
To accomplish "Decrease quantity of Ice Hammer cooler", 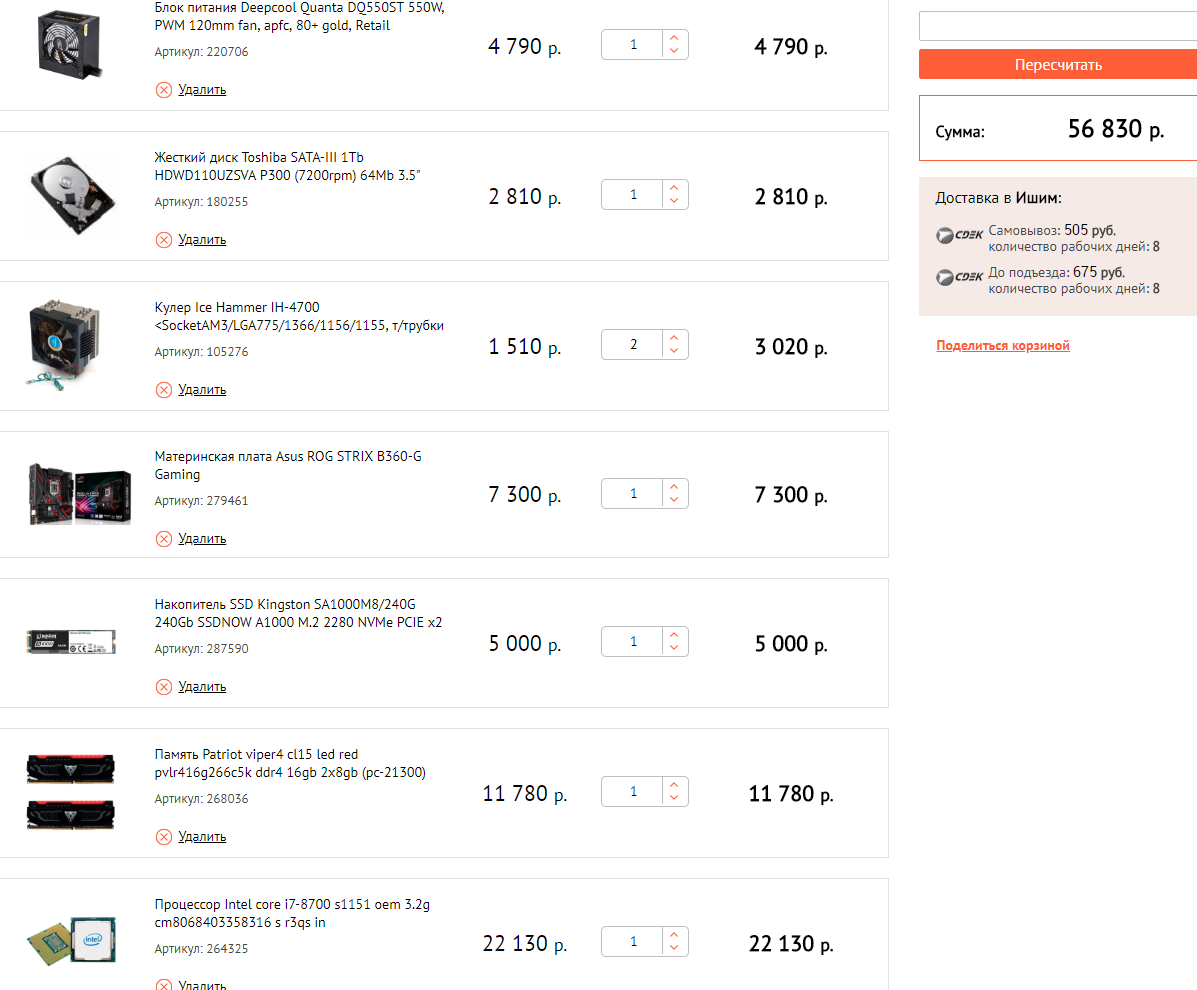I will (x=674, y=352).
